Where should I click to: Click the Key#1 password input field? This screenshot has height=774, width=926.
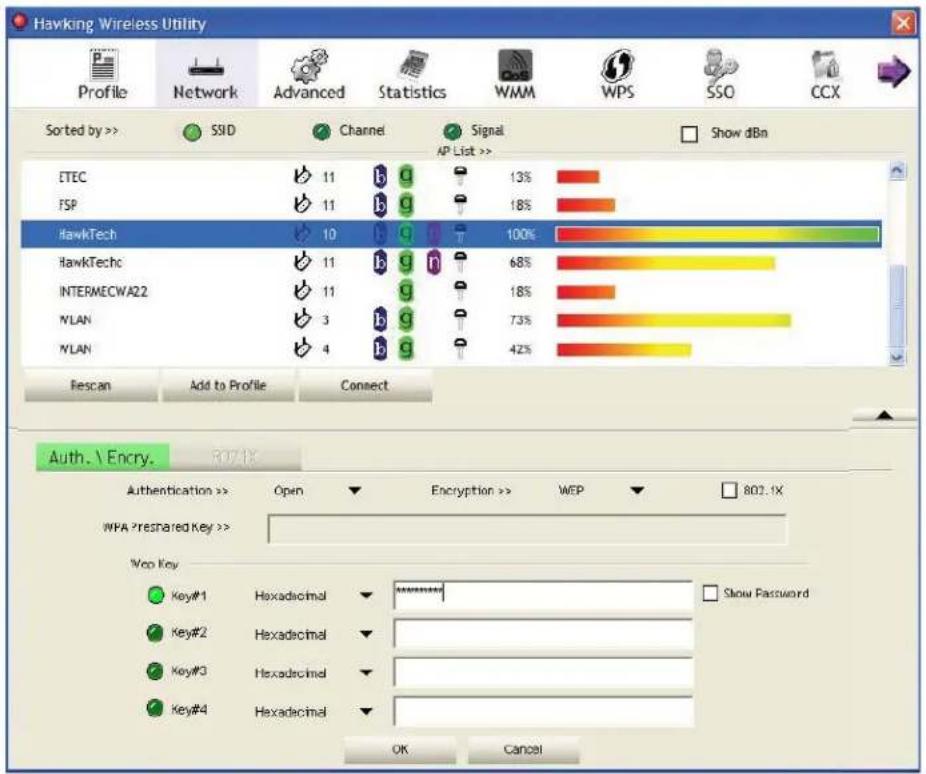pos(543,595)
